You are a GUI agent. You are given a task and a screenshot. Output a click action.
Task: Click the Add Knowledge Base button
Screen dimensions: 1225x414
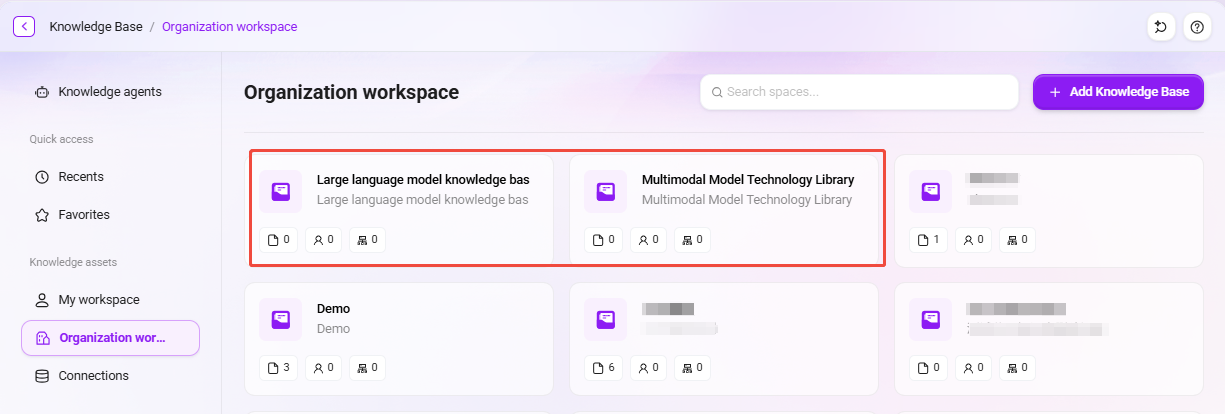coord(1118,92)
